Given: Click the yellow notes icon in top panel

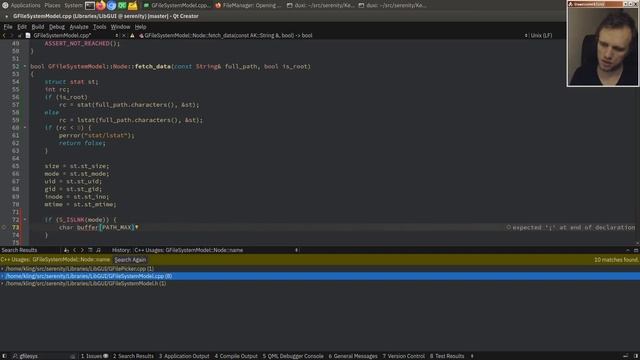Looking at the screenshot, I should 133,5.
